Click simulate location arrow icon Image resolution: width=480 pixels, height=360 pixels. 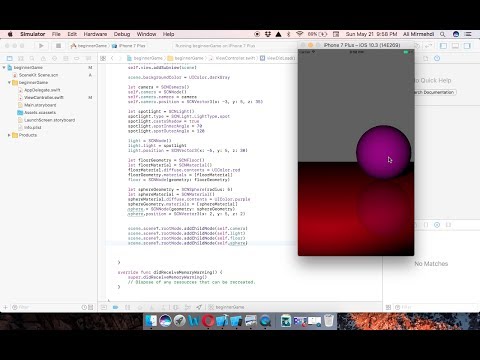(x=199, y=307)
